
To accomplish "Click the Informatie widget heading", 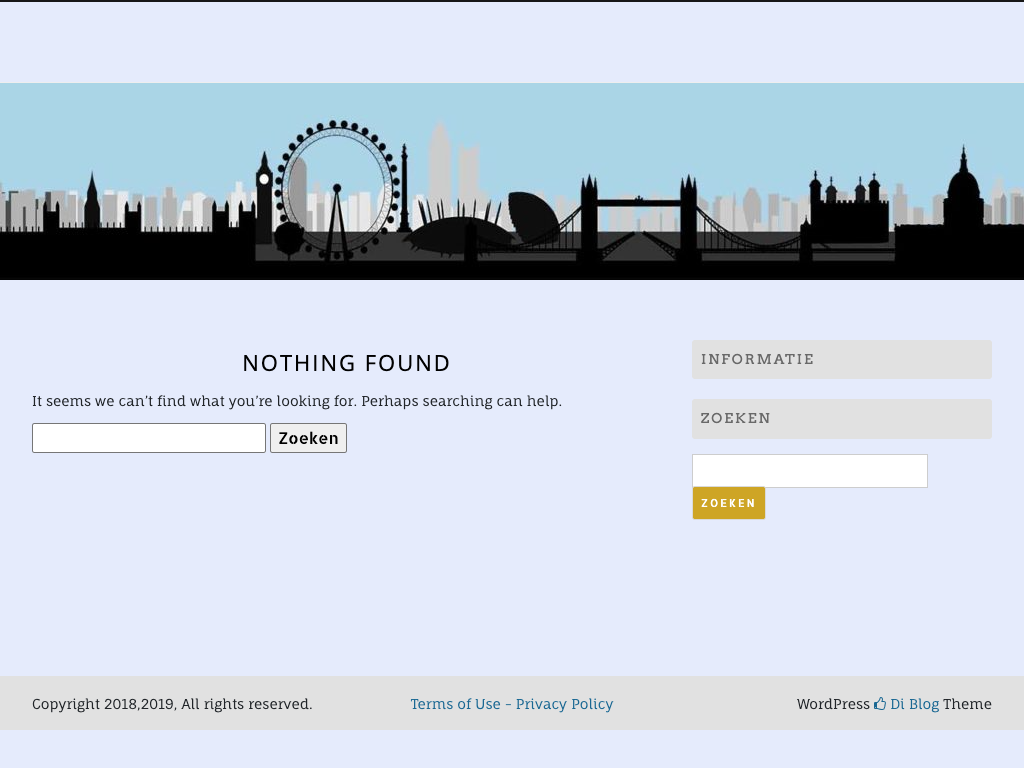I will (841, 359).
